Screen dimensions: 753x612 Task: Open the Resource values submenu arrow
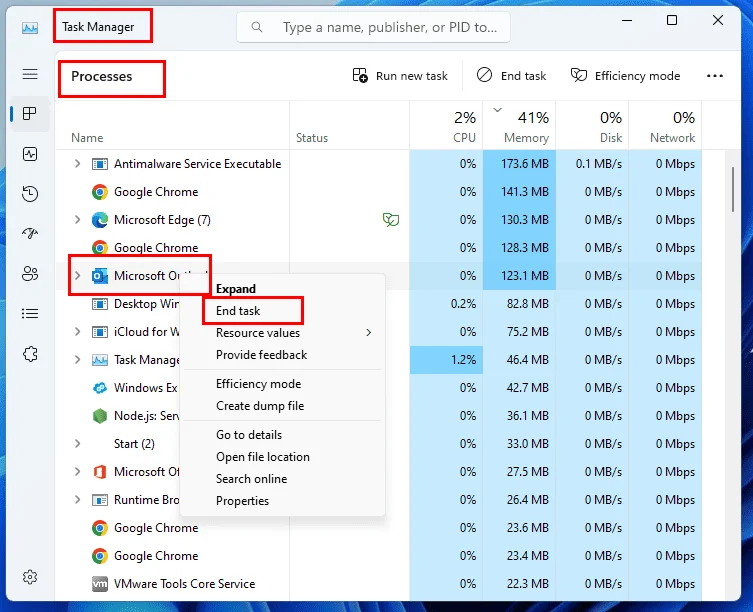pyautogui.click(x=368, y=332)
